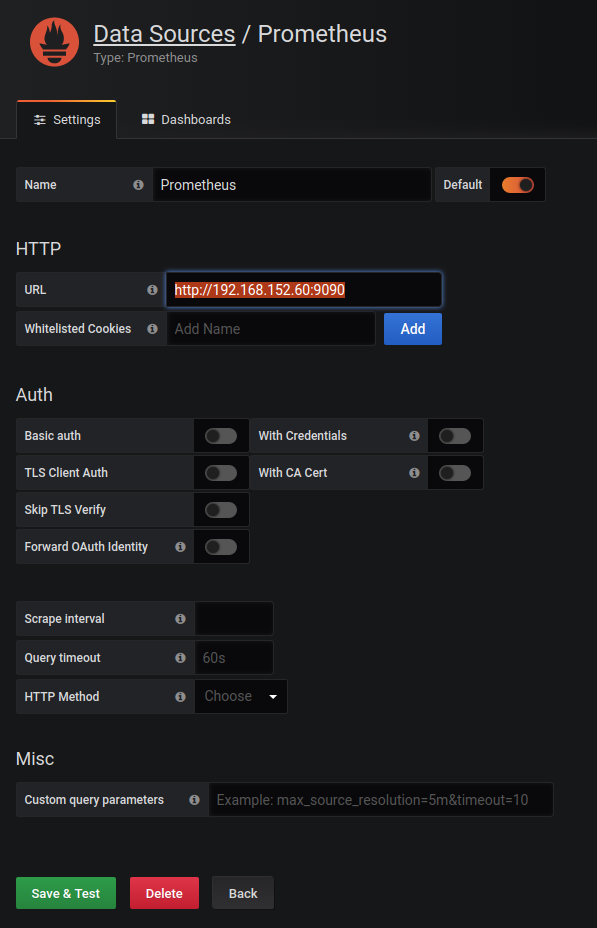
Task: Click the Save & Test button
Action: pos(66,893)
